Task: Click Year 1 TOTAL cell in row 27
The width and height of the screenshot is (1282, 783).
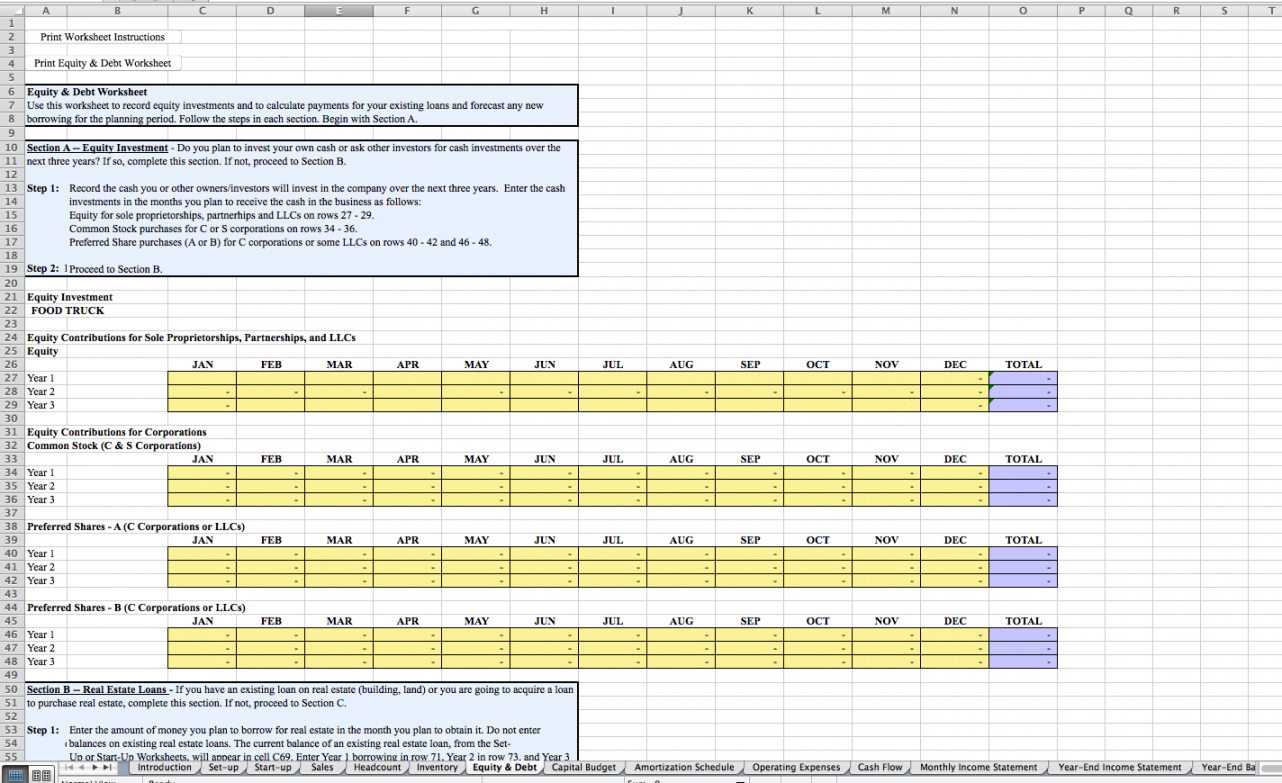Action: (x=1022, y=378)
